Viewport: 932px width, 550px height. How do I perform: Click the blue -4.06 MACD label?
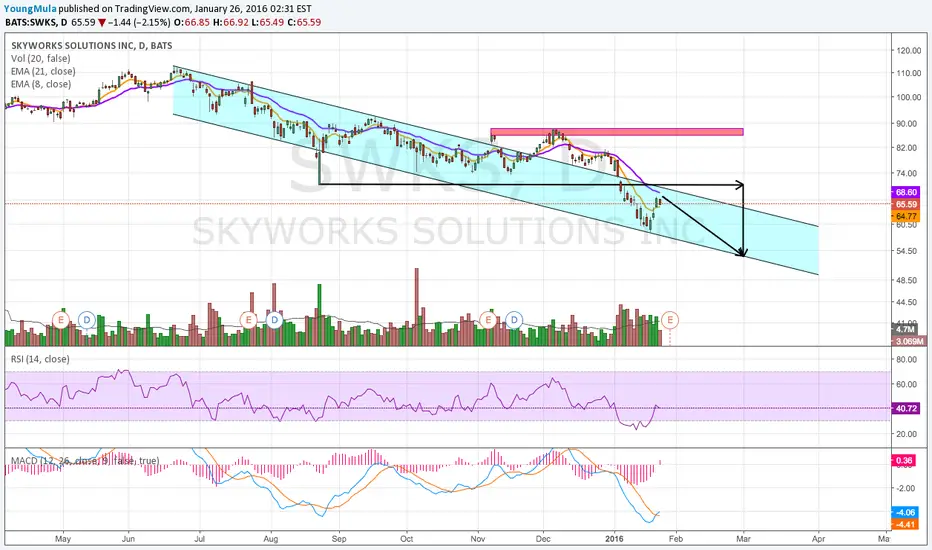click(905, 512)
